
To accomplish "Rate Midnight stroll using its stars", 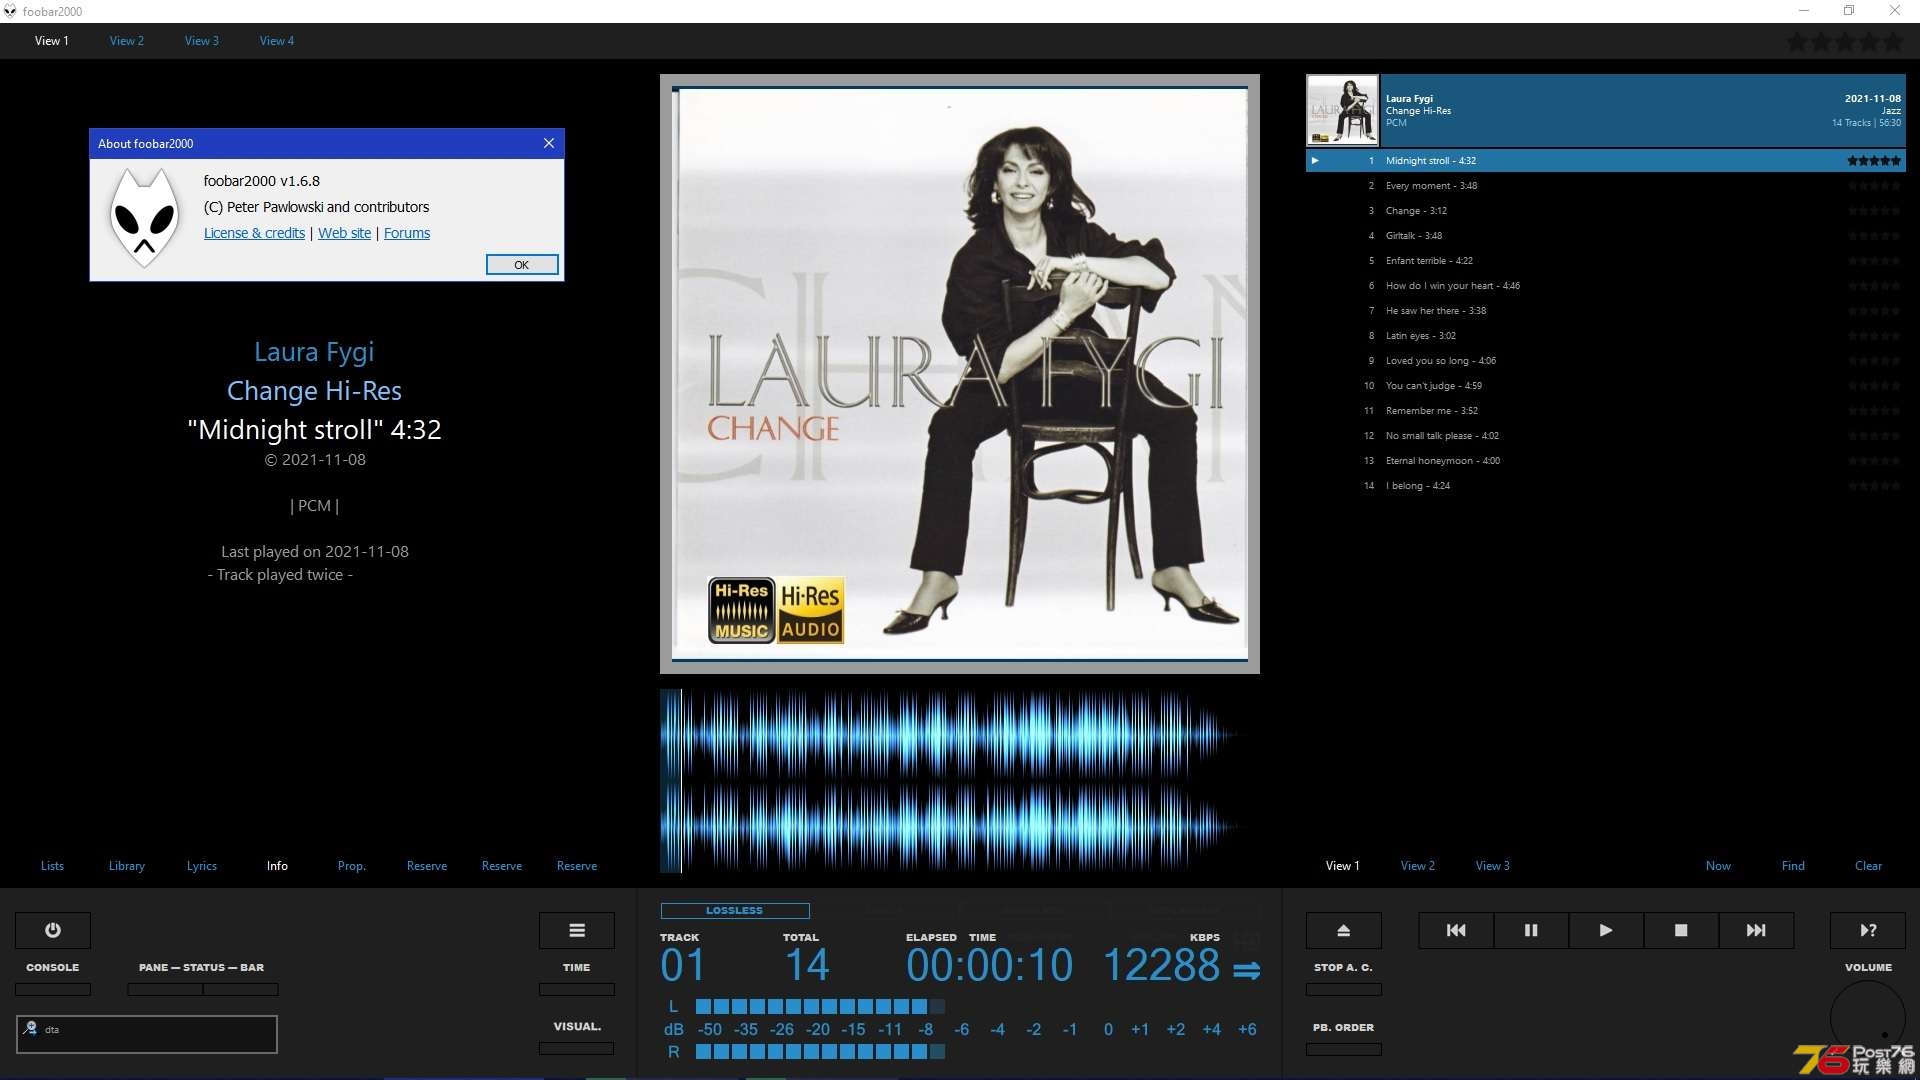I will point(1874,161).
